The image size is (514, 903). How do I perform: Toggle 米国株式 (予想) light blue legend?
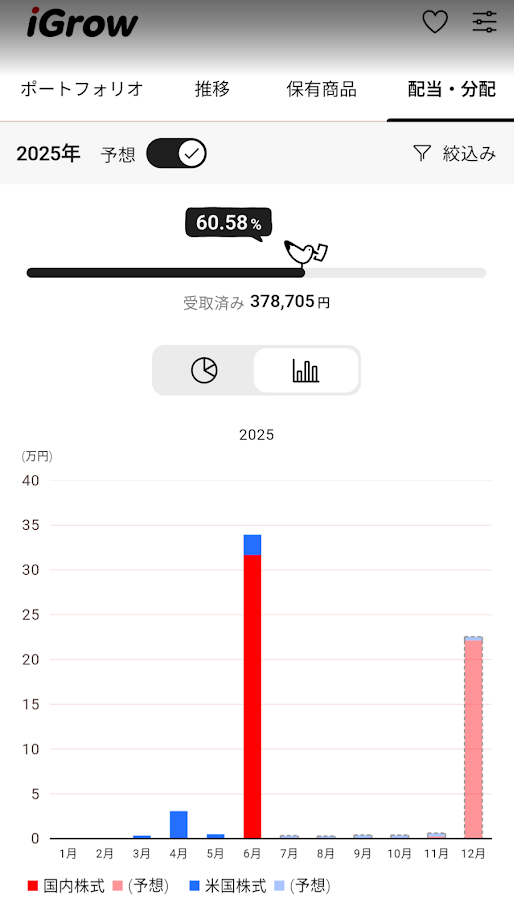(x=303, y=885)
